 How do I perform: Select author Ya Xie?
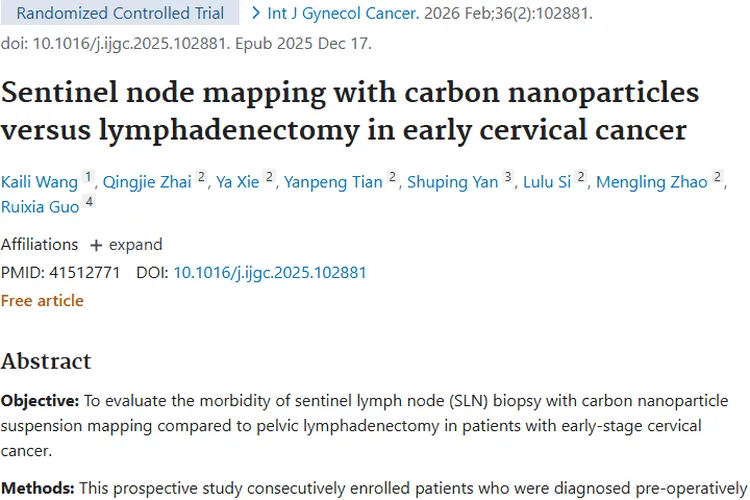coord(238,181)
